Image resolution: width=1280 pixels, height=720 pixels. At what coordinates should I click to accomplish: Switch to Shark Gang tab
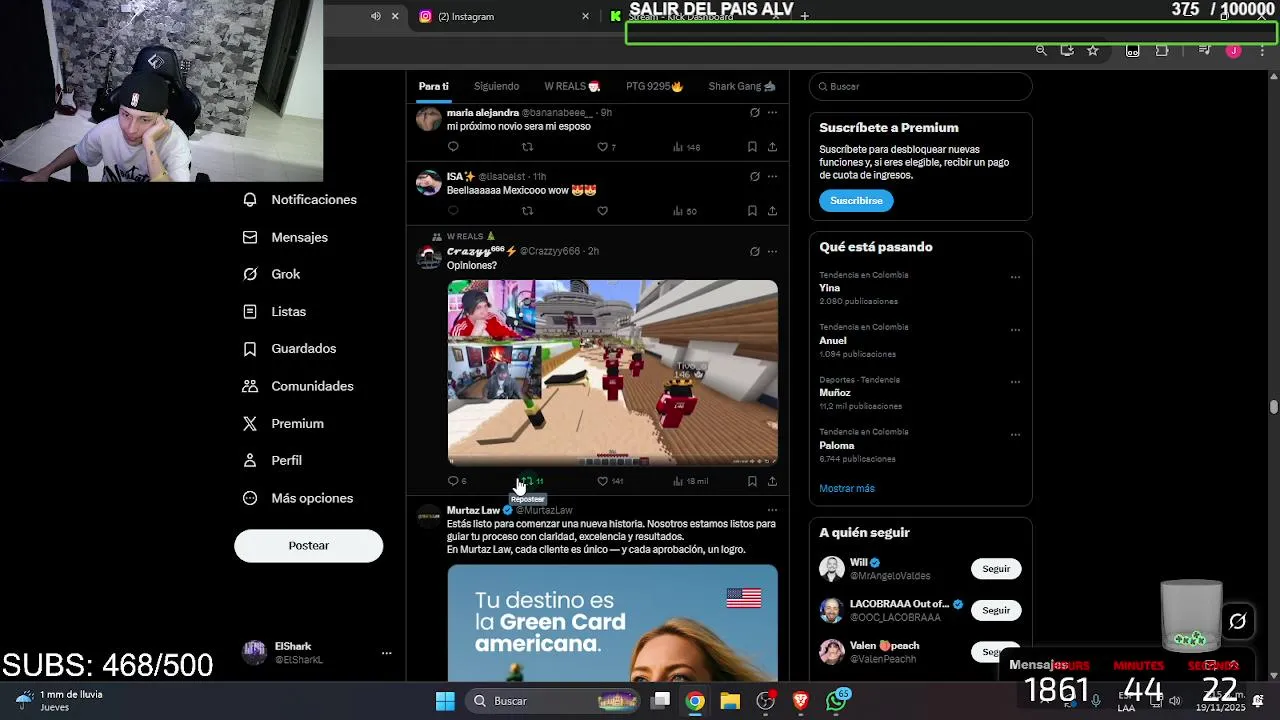(x=741, y=86)
